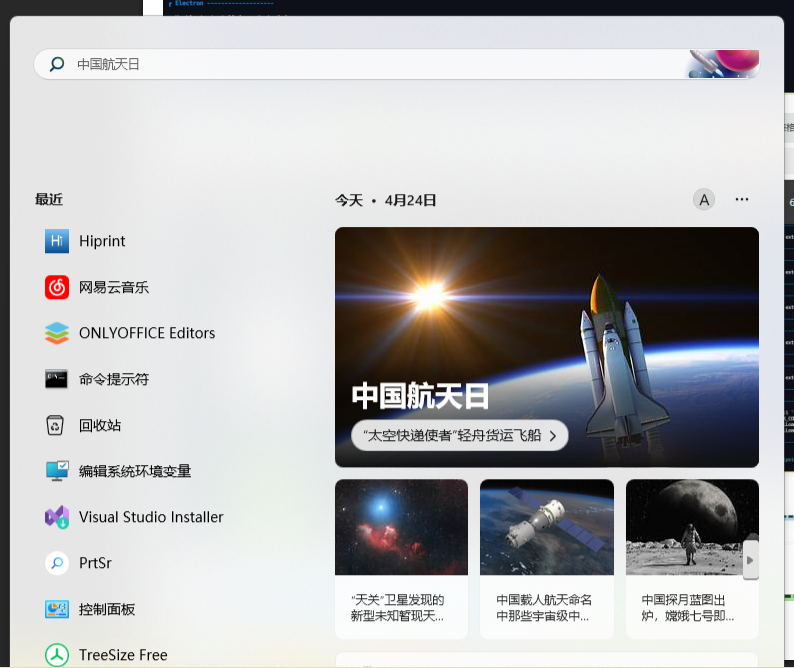Click the search box containing 中国航天日
This screenshot has height=668, width=794.
point(396,64)
